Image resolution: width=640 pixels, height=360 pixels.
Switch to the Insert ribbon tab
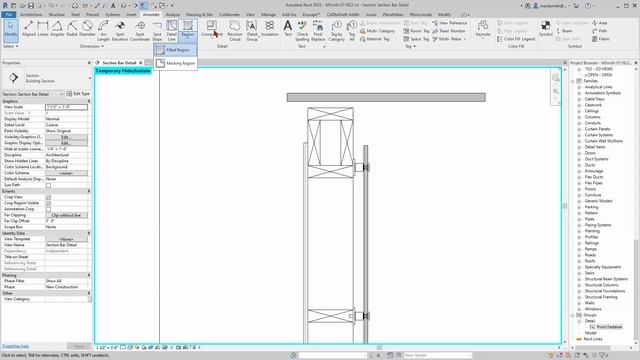coord(131,14)
